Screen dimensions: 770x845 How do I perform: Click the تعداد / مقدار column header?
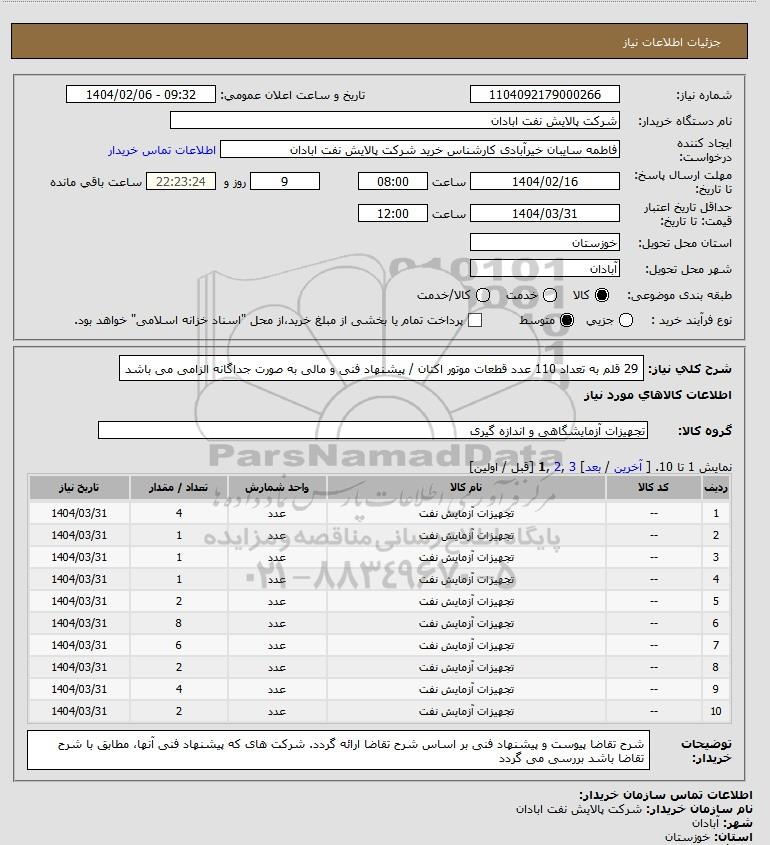click(x=178, y=487)
